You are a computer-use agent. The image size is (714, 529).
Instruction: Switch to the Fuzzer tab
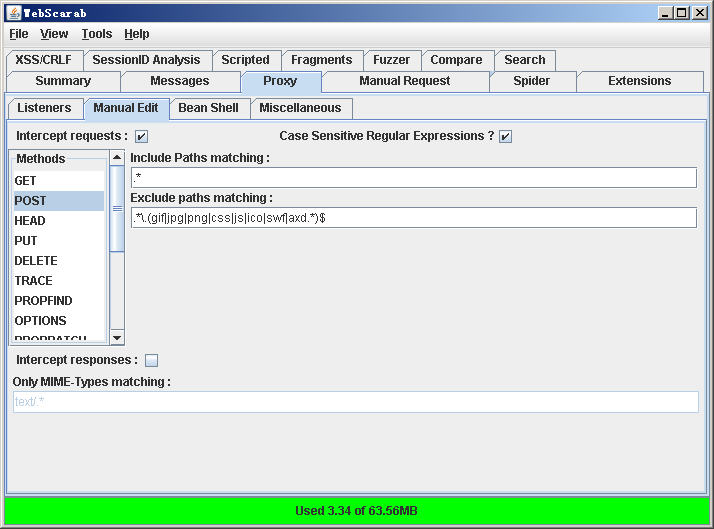(392, 60)
